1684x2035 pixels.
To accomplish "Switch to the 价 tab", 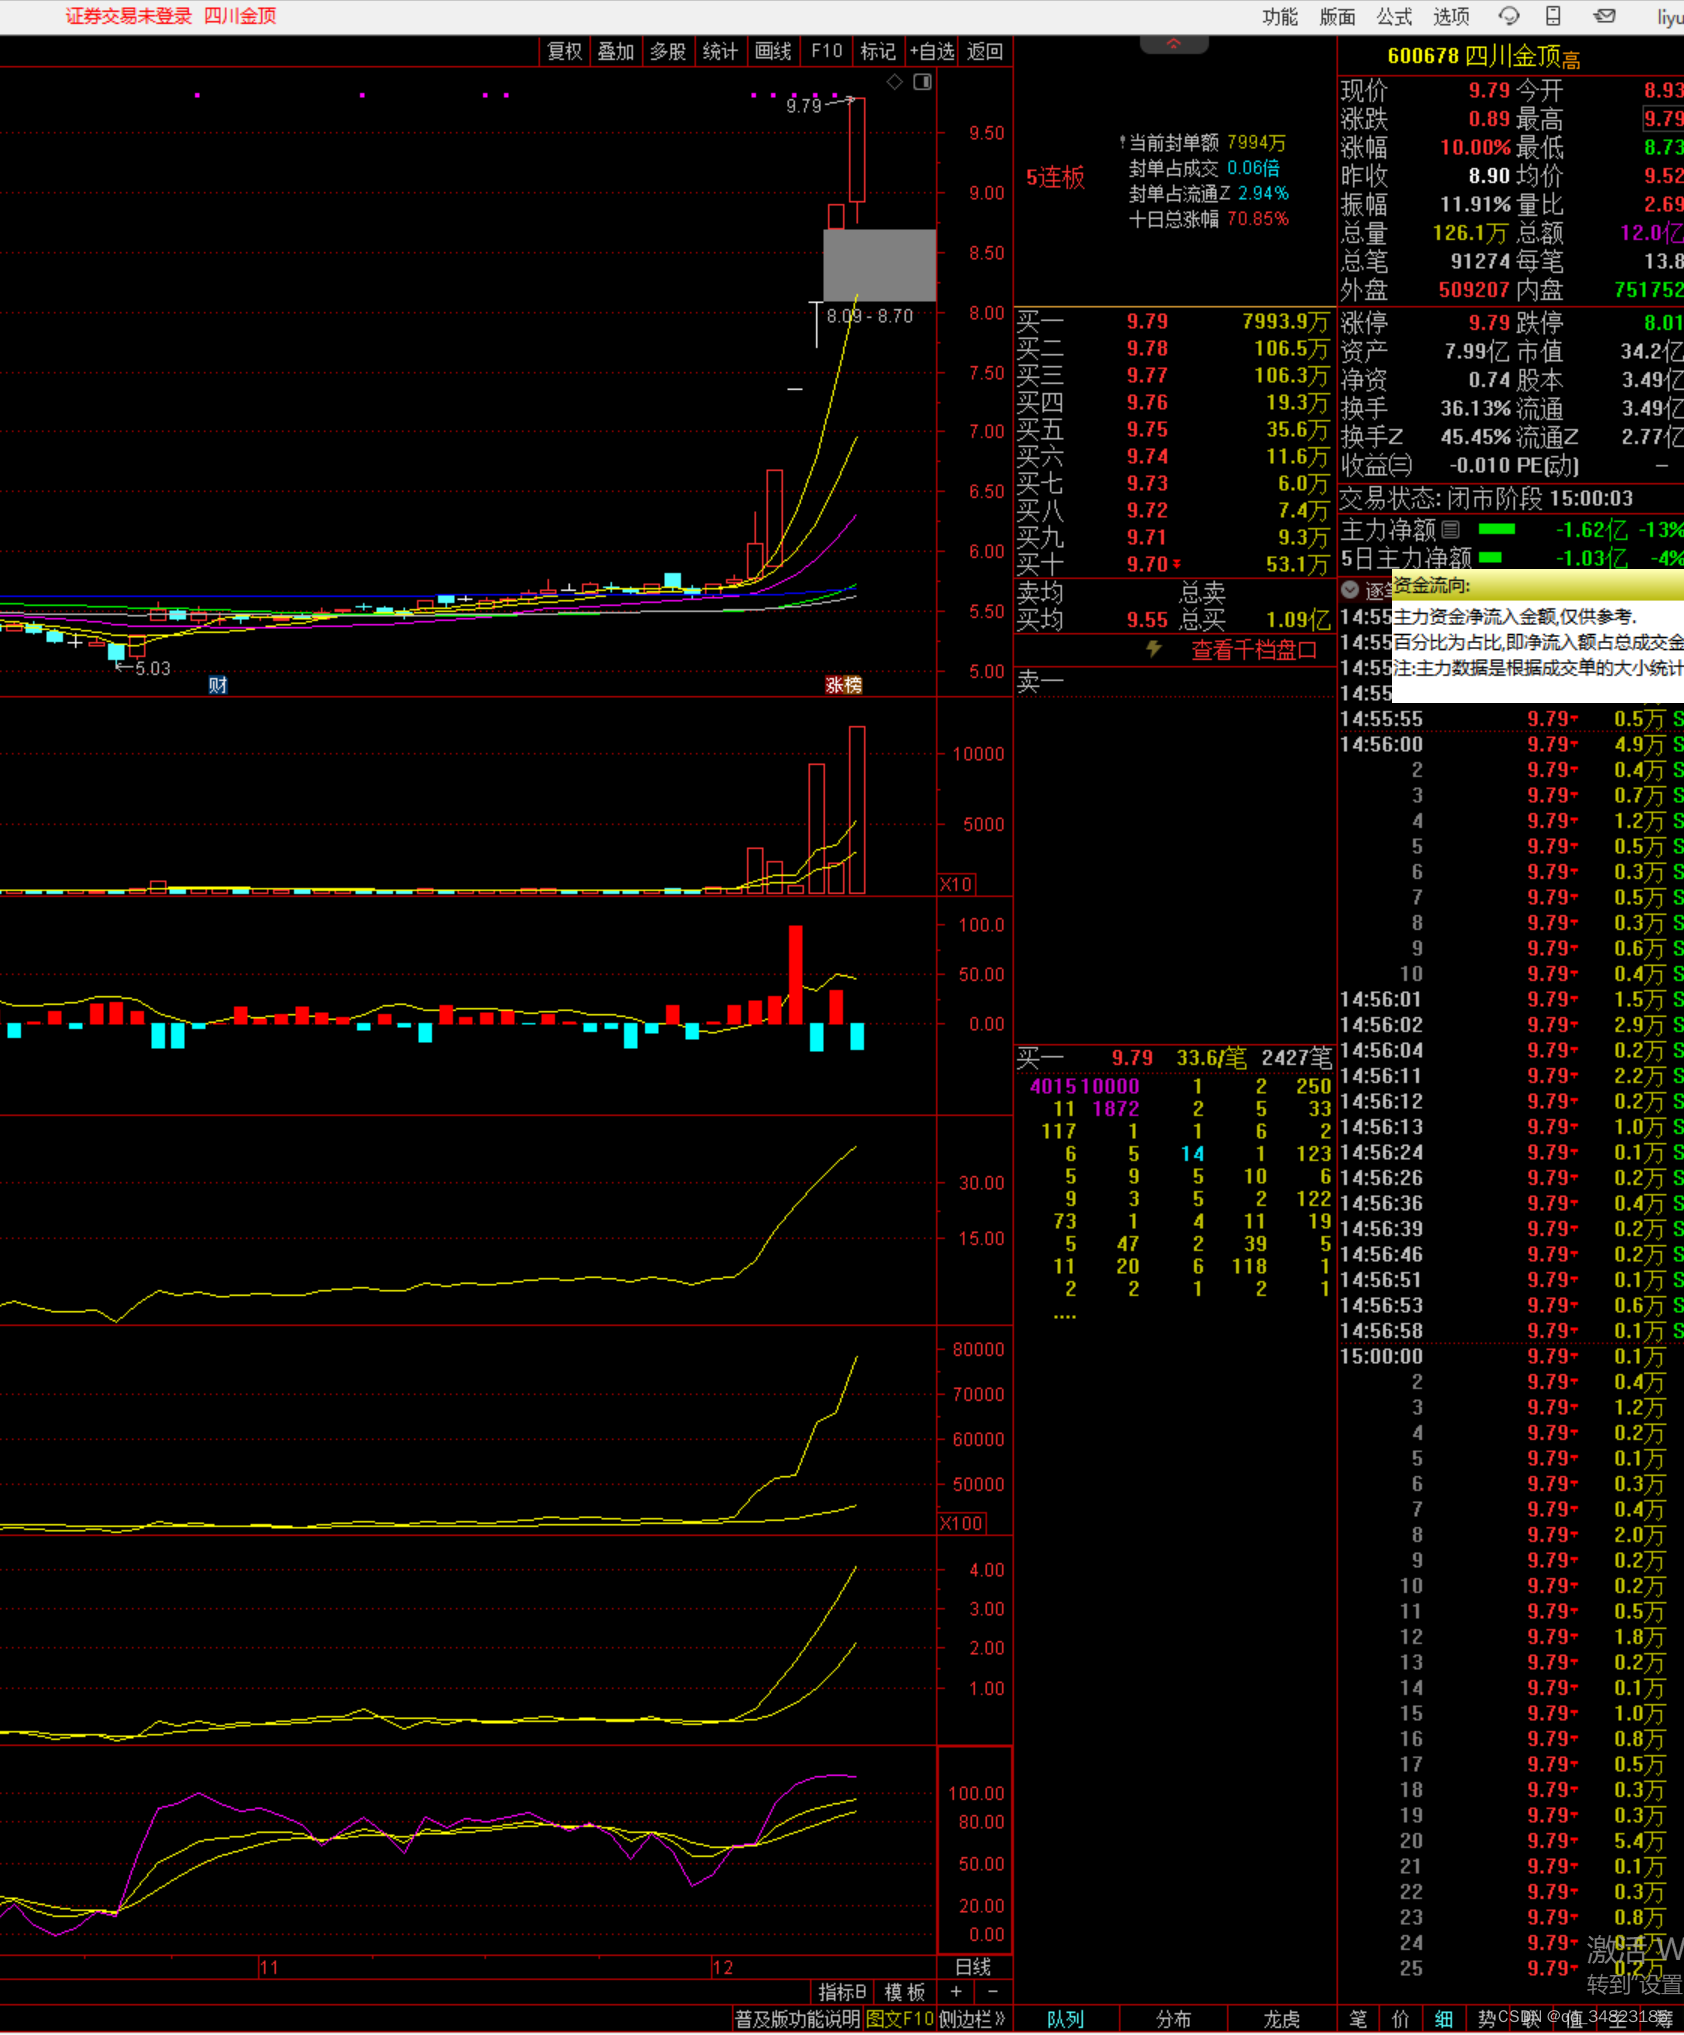I will pyautogui.click(x=1400, y=2019).
